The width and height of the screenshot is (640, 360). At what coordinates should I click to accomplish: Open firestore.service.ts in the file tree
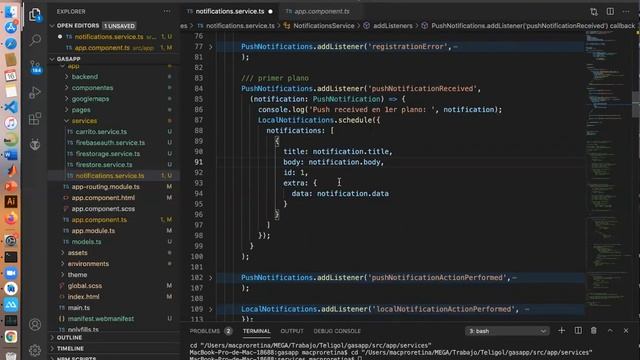104,165
